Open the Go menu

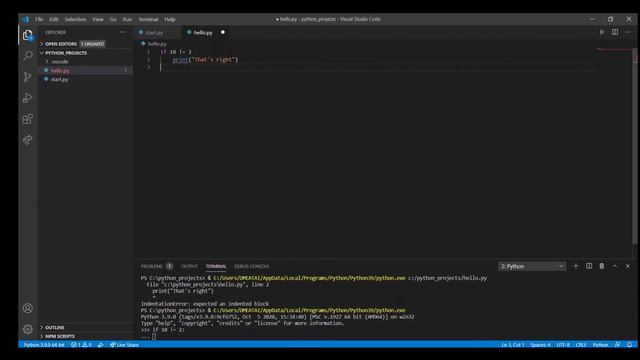coord(113,19)
